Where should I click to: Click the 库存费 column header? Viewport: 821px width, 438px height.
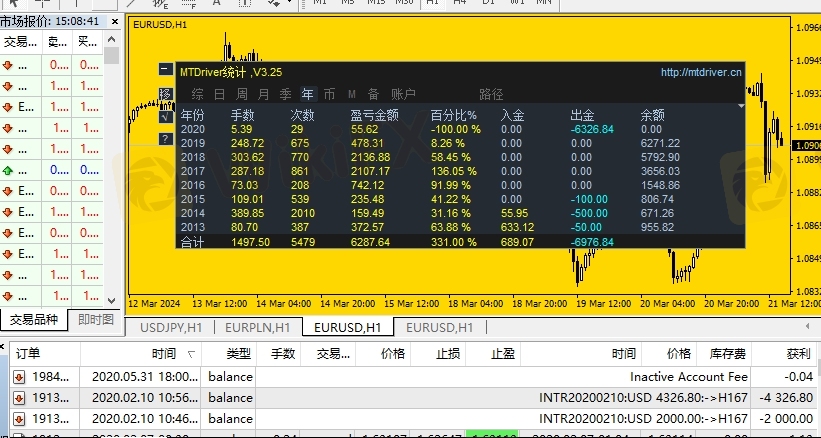(724, 354)
